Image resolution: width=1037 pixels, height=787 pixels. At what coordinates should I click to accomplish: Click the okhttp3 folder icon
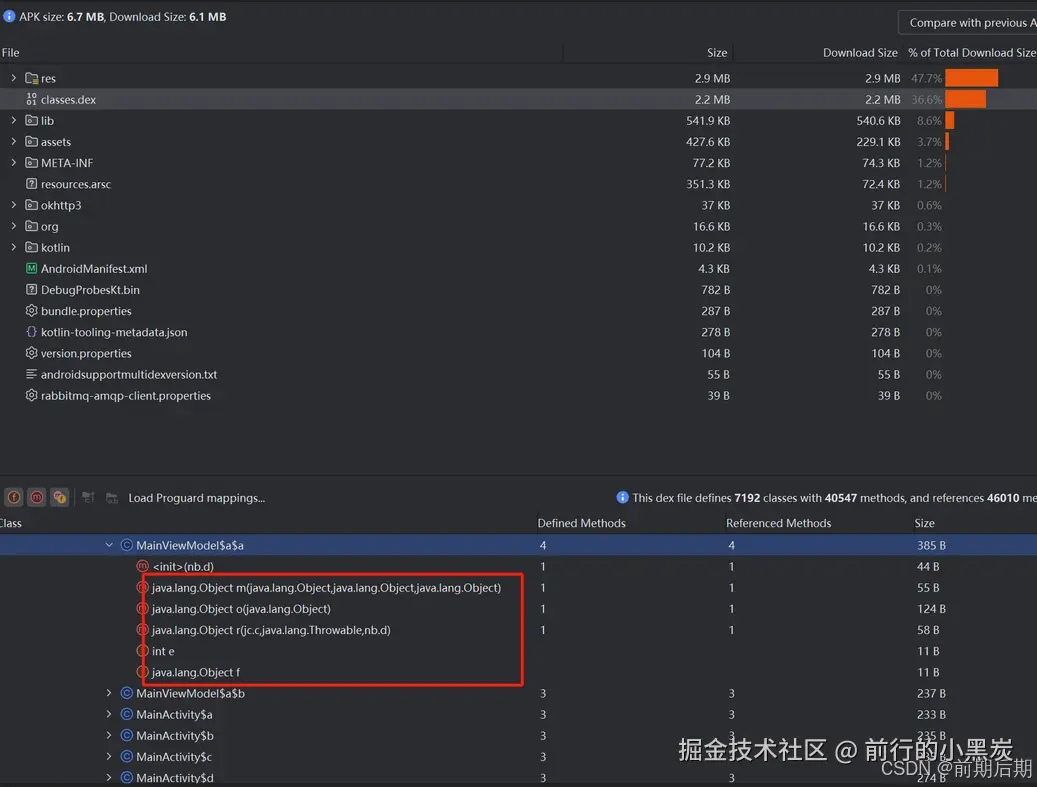(31, 205)
